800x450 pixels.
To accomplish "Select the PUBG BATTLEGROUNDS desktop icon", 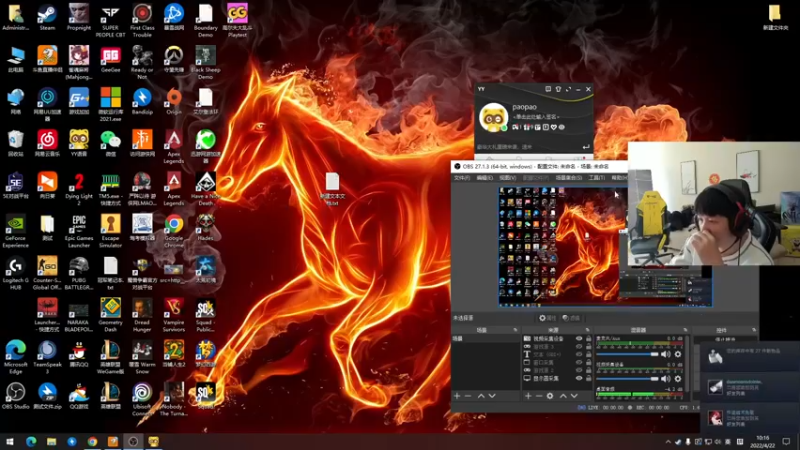I will [79, 273].
